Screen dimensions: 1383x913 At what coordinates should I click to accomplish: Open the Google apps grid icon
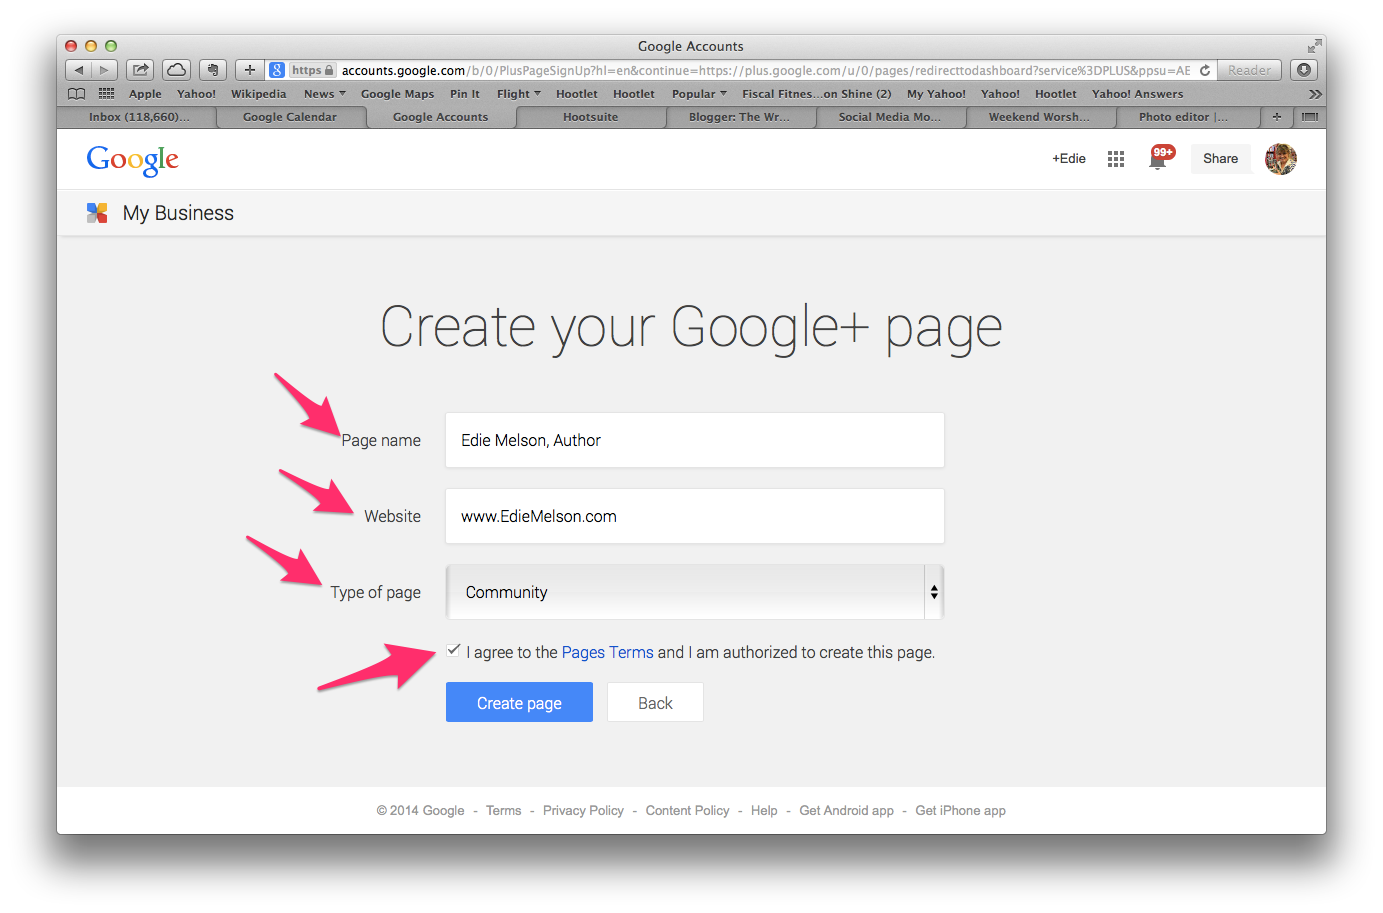coord(1116,159)
